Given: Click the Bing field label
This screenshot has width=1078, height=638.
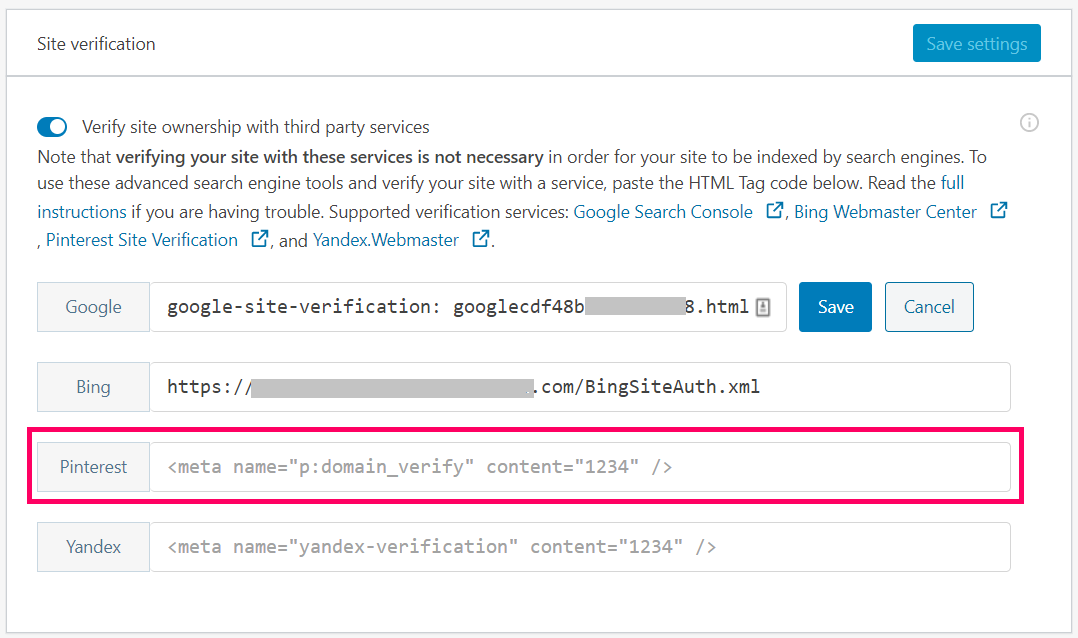Looking at the screenshot, I should click(x=94, y=387).
